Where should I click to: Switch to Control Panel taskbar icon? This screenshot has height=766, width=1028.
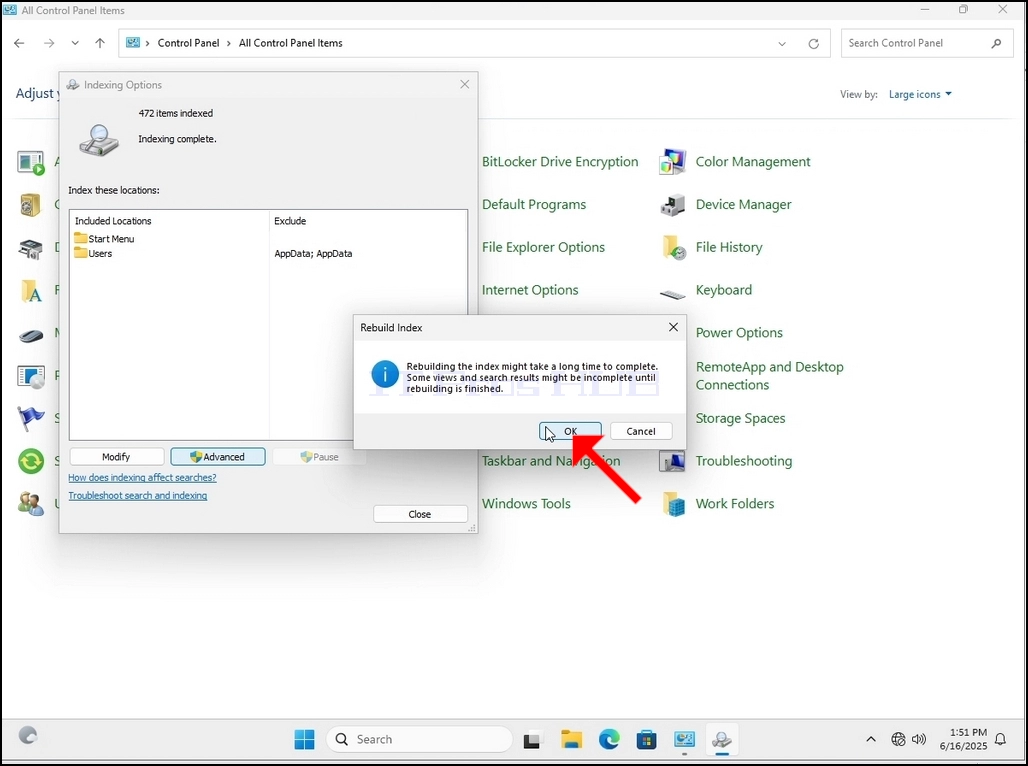click(684, 740)
